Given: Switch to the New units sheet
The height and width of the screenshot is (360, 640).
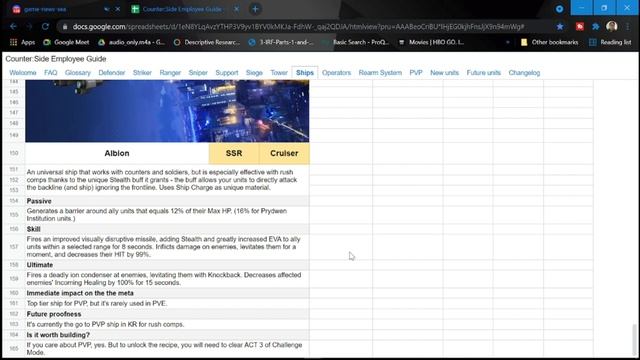Looking at the screenshot, I should pyautogui.click(x=444, y=73).
